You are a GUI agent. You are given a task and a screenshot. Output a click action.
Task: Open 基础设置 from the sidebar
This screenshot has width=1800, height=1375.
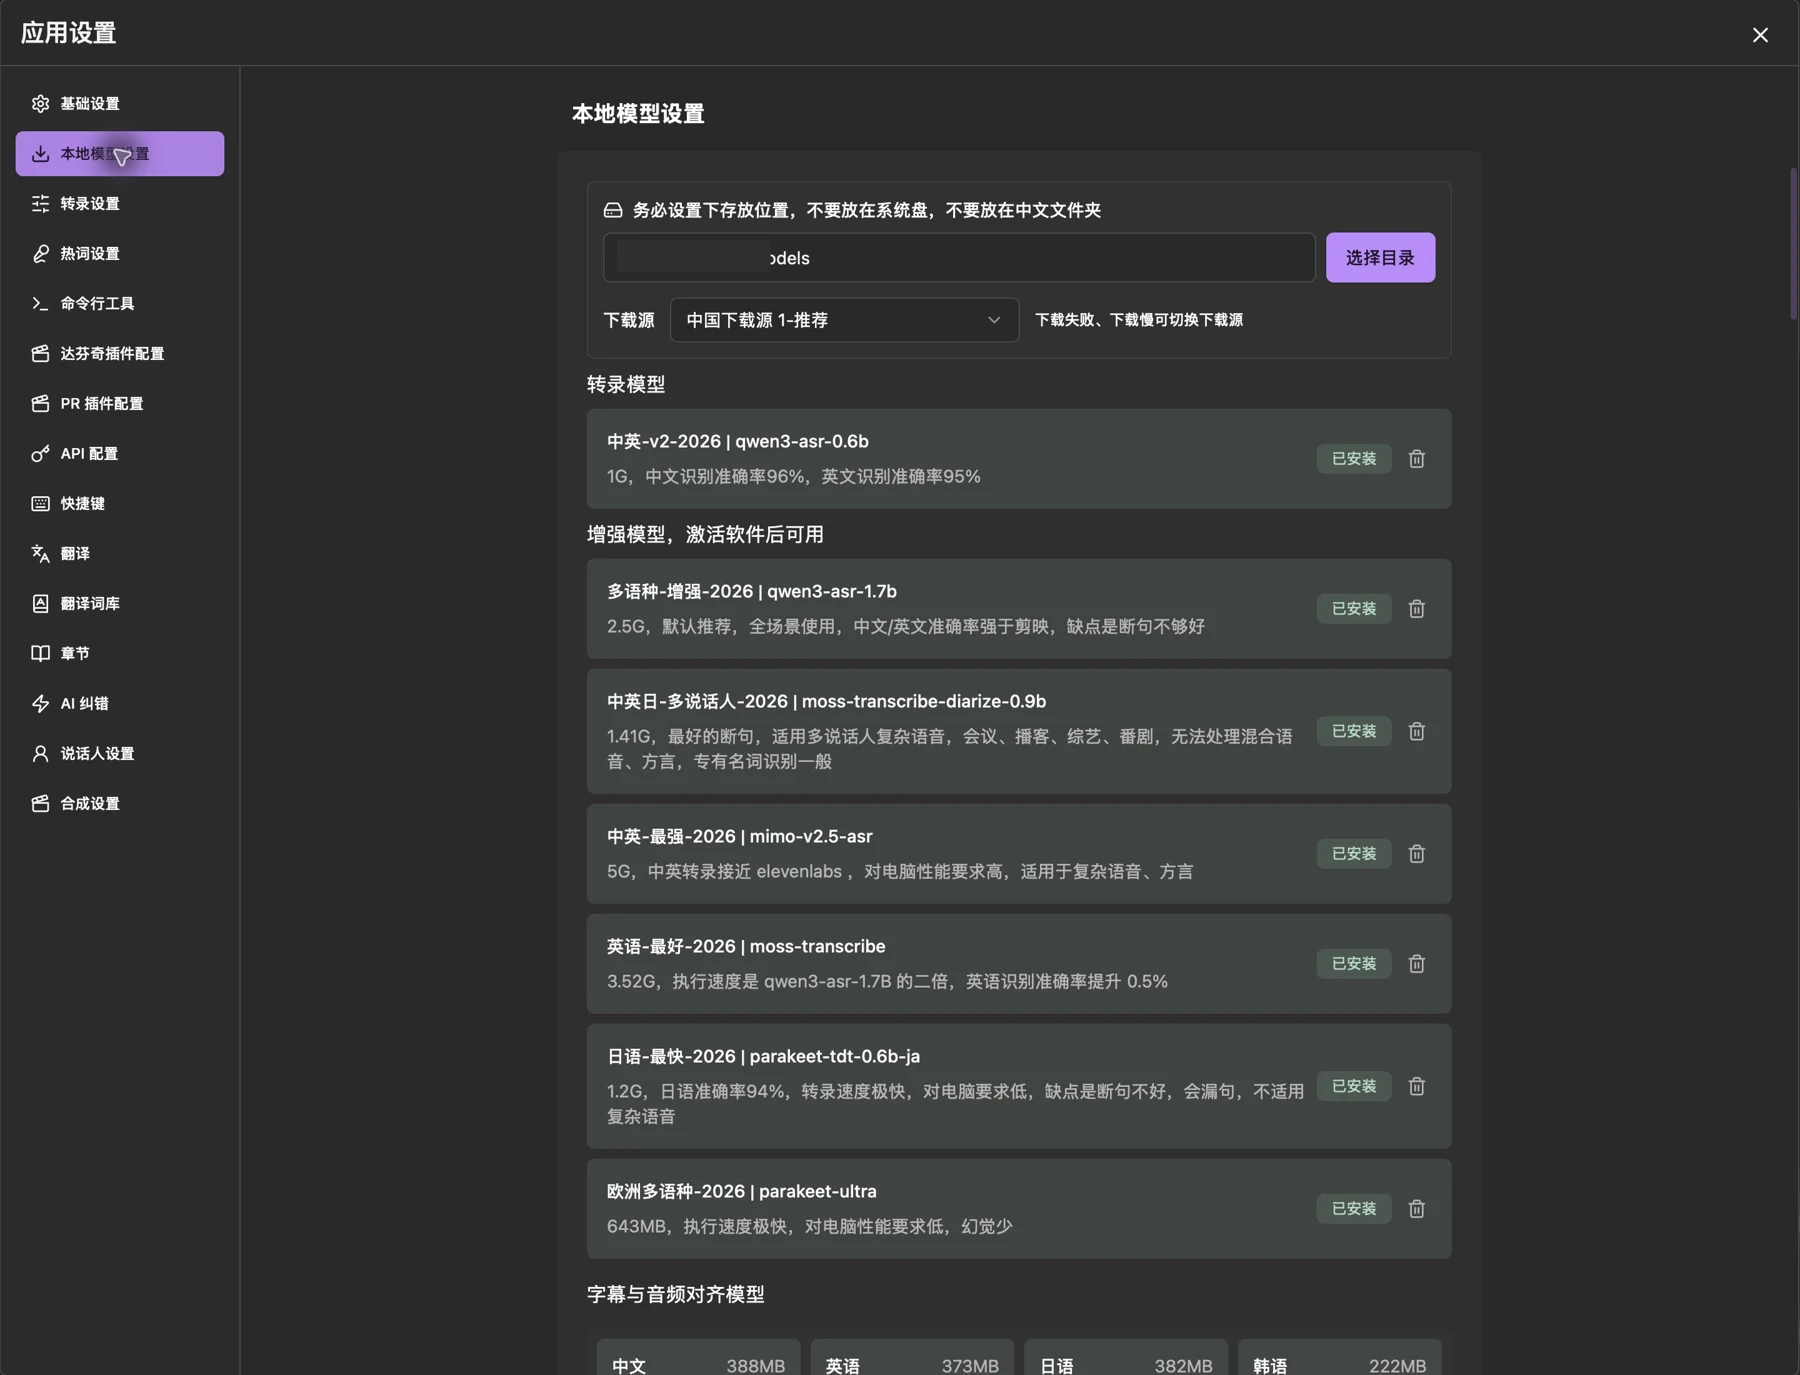120,104
